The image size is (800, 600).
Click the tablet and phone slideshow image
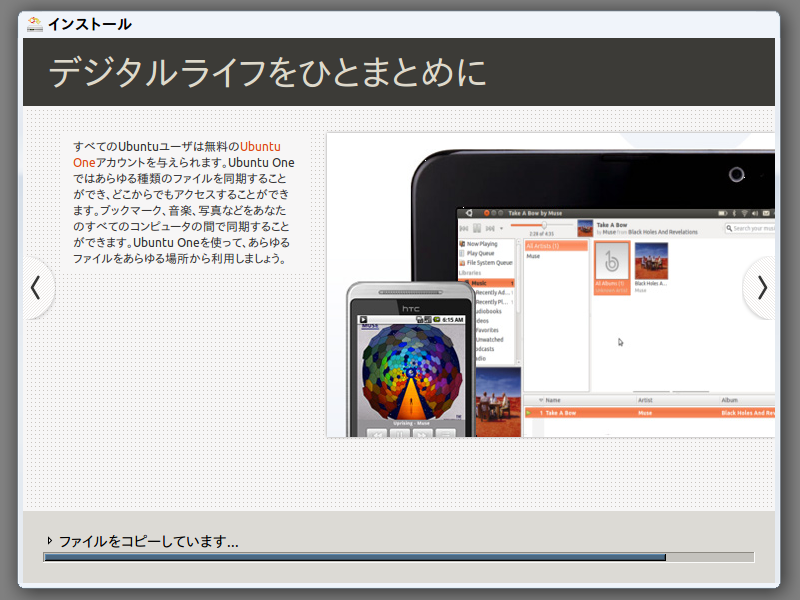[551, 285]
